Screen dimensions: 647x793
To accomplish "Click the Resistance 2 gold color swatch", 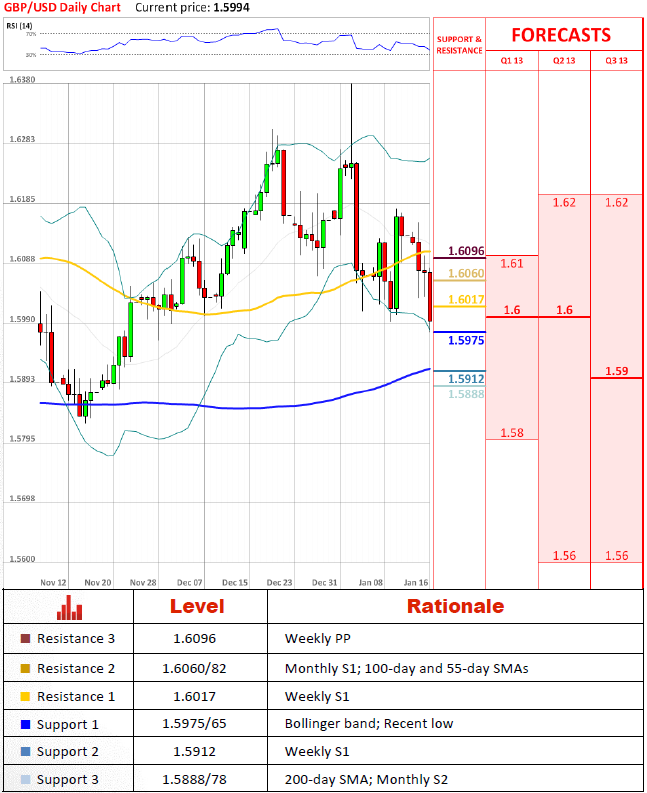I will click(x=25, y=669).
